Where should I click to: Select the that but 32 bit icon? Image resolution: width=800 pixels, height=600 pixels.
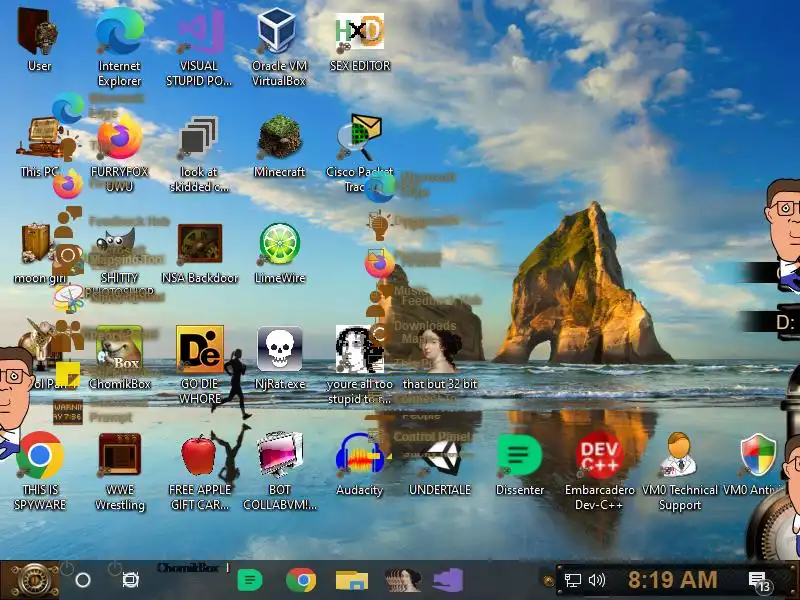click(440, 358)
